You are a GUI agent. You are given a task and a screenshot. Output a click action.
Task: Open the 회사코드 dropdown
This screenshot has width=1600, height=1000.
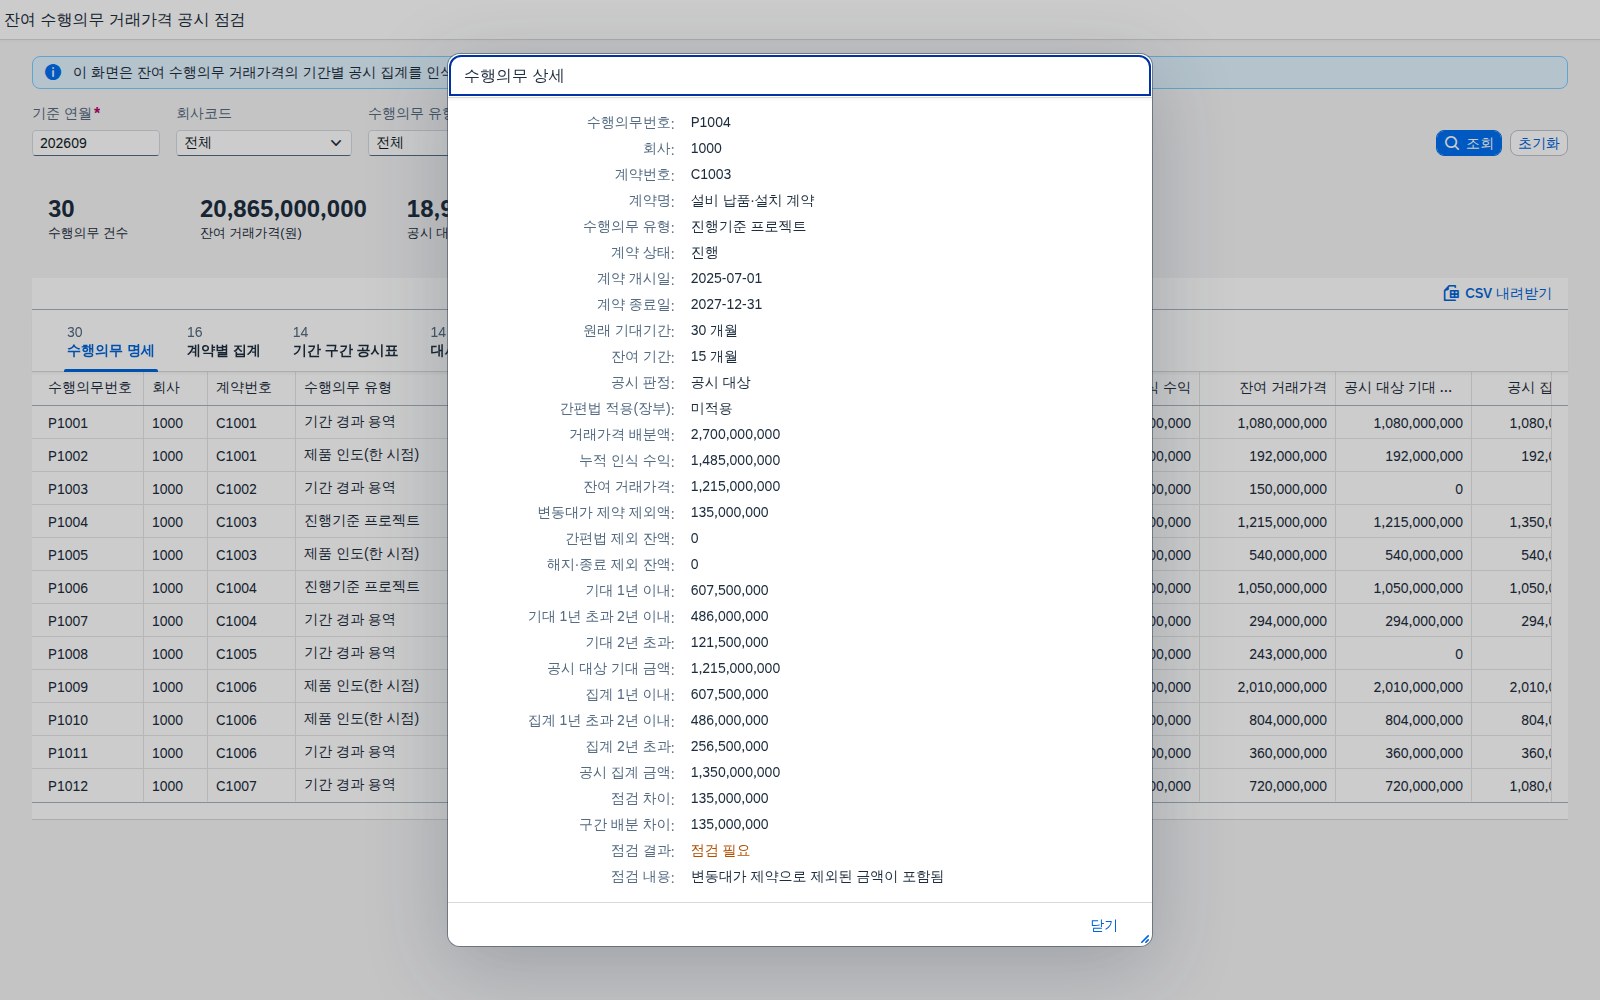[x=264, y=143]
